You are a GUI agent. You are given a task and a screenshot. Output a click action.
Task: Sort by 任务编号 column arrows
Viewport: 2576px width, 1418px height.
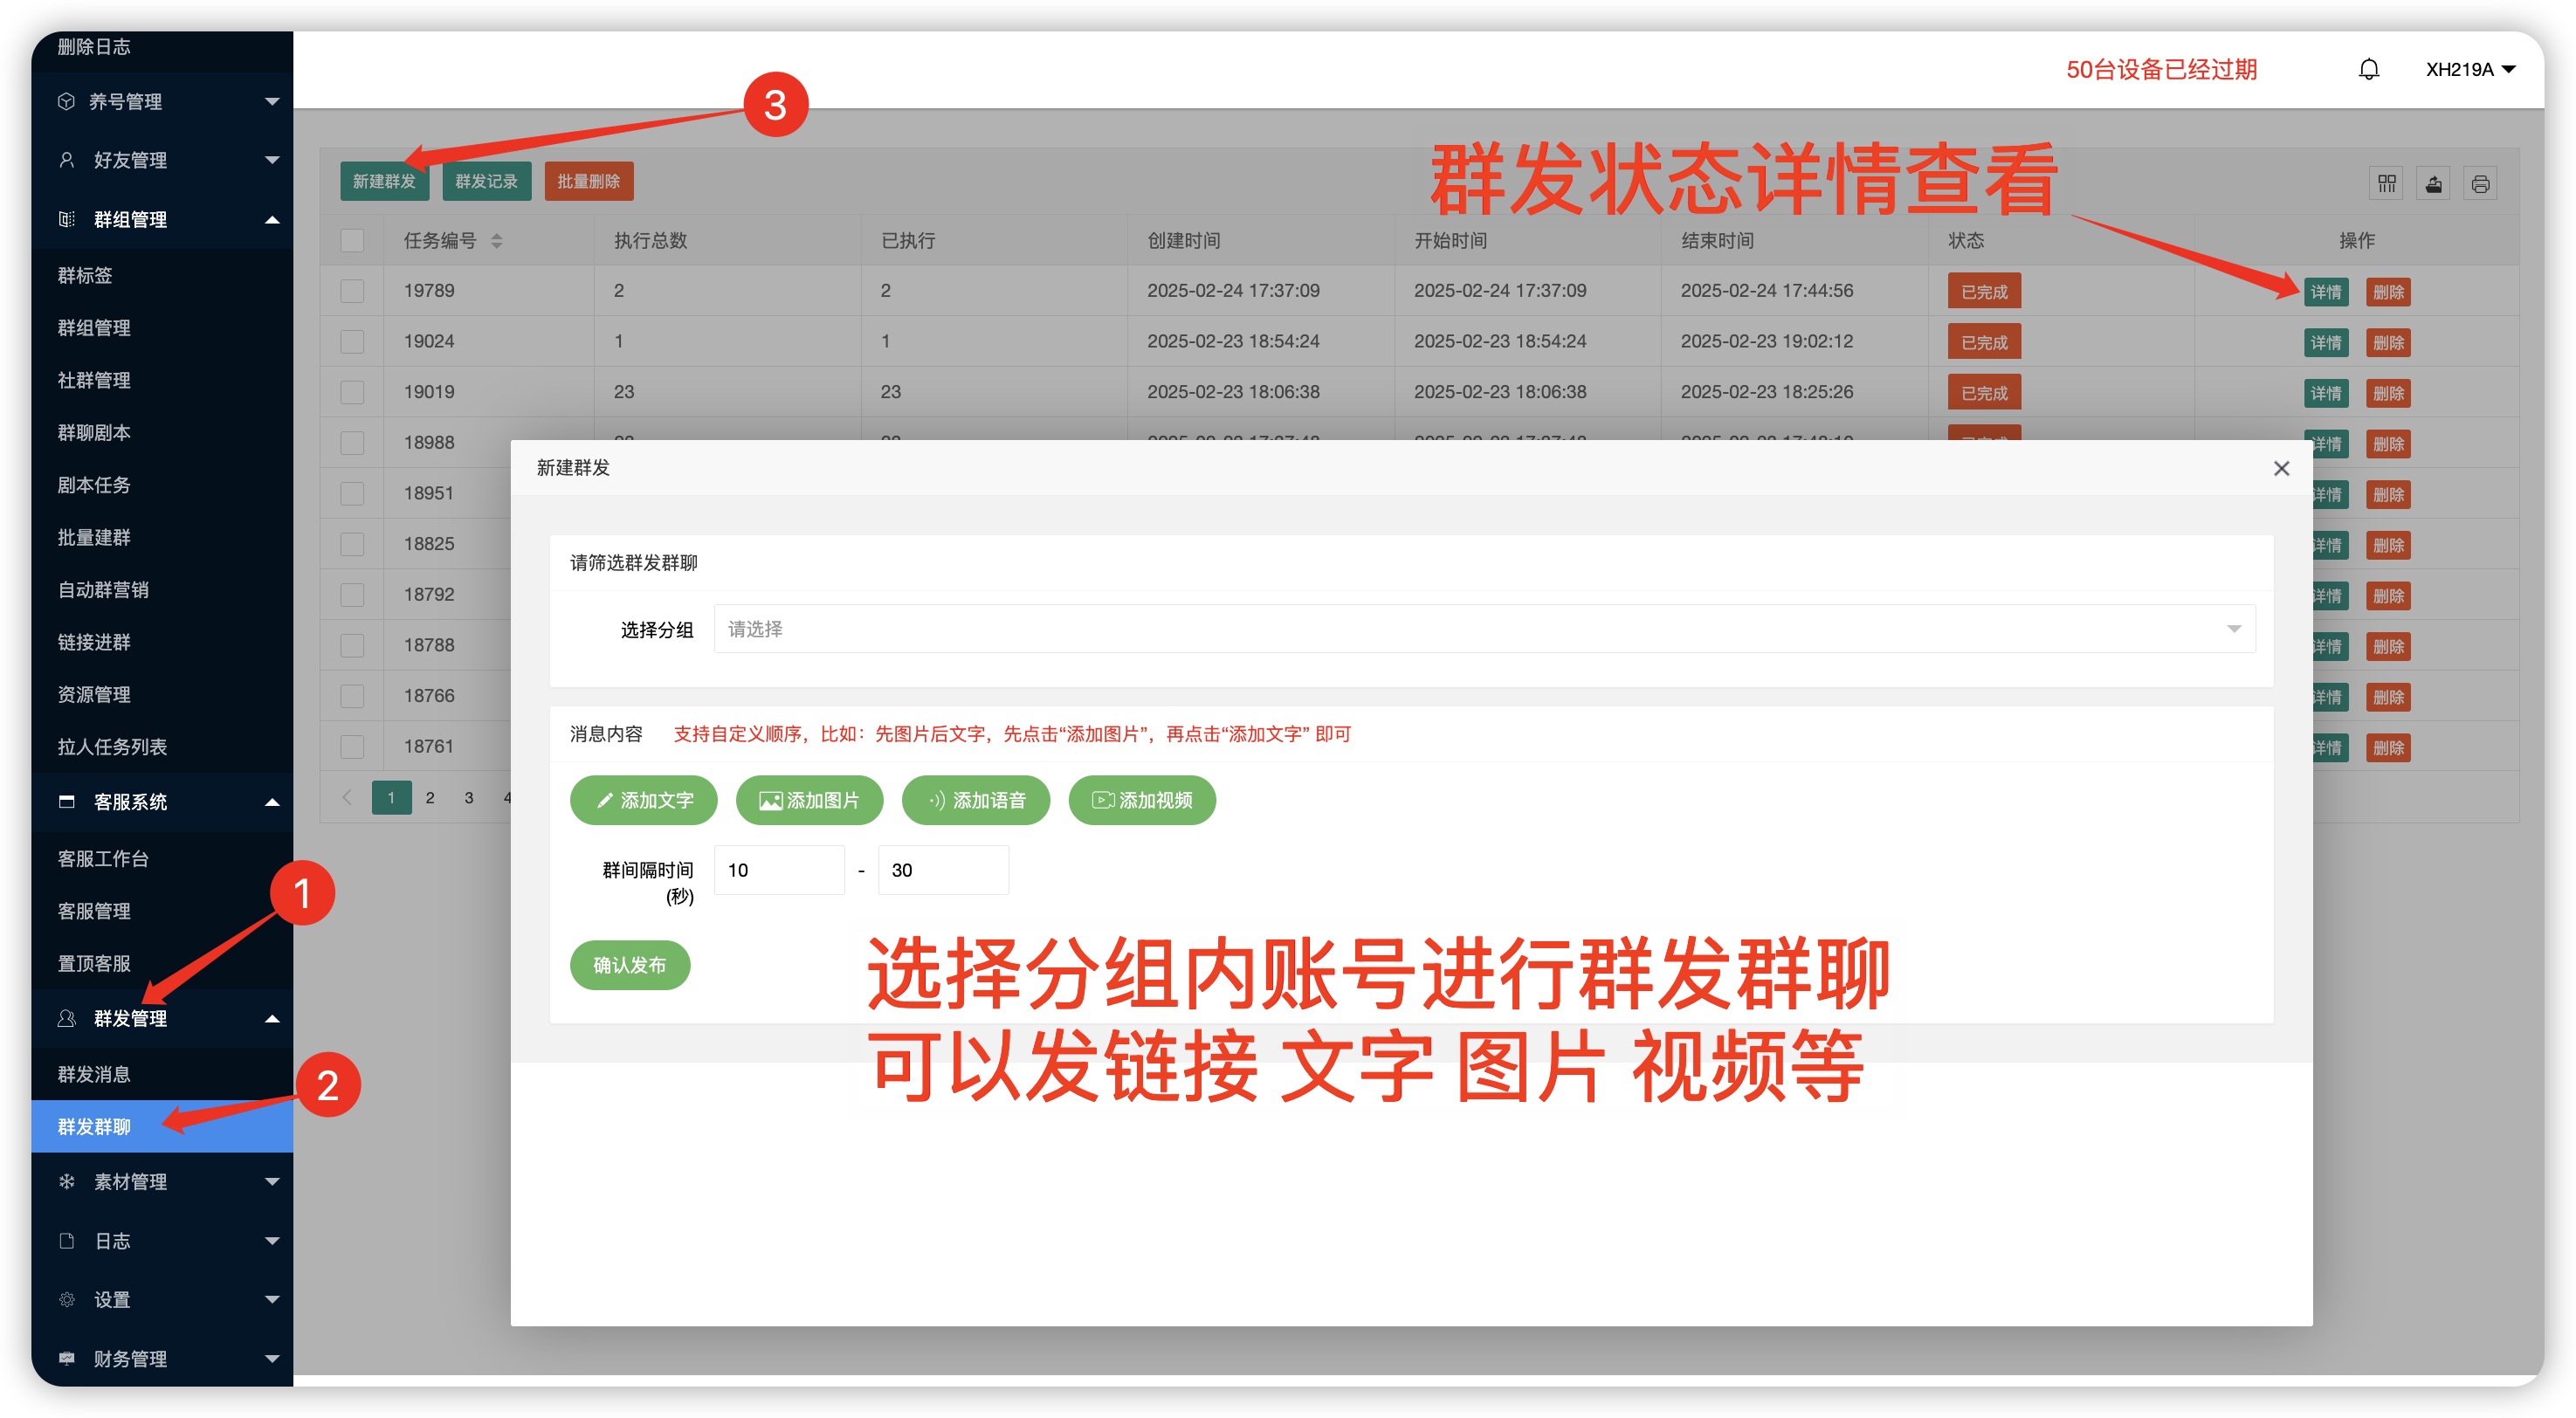coord(497,240)
